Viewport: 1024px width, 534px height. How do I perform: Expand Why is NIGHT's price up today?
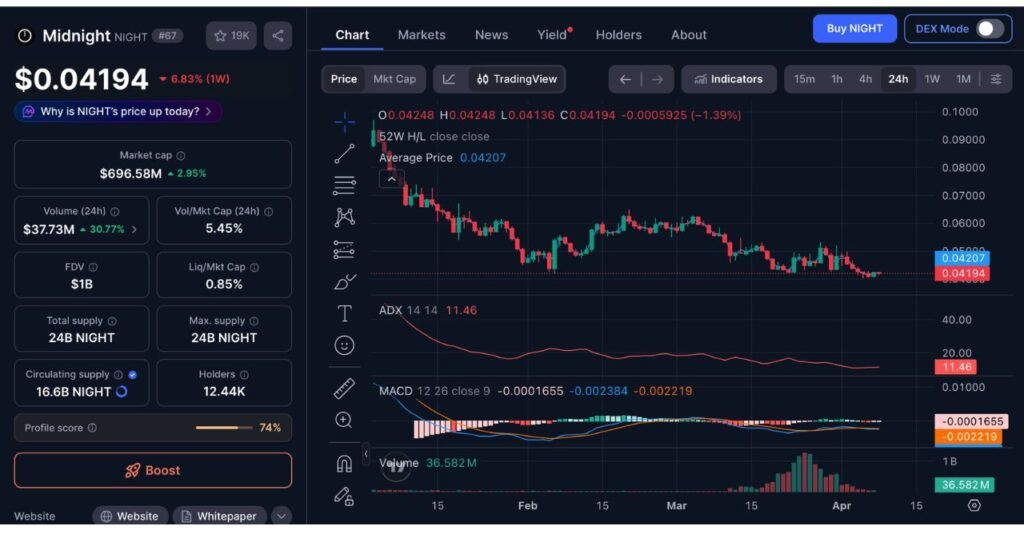tap(118, 112)
